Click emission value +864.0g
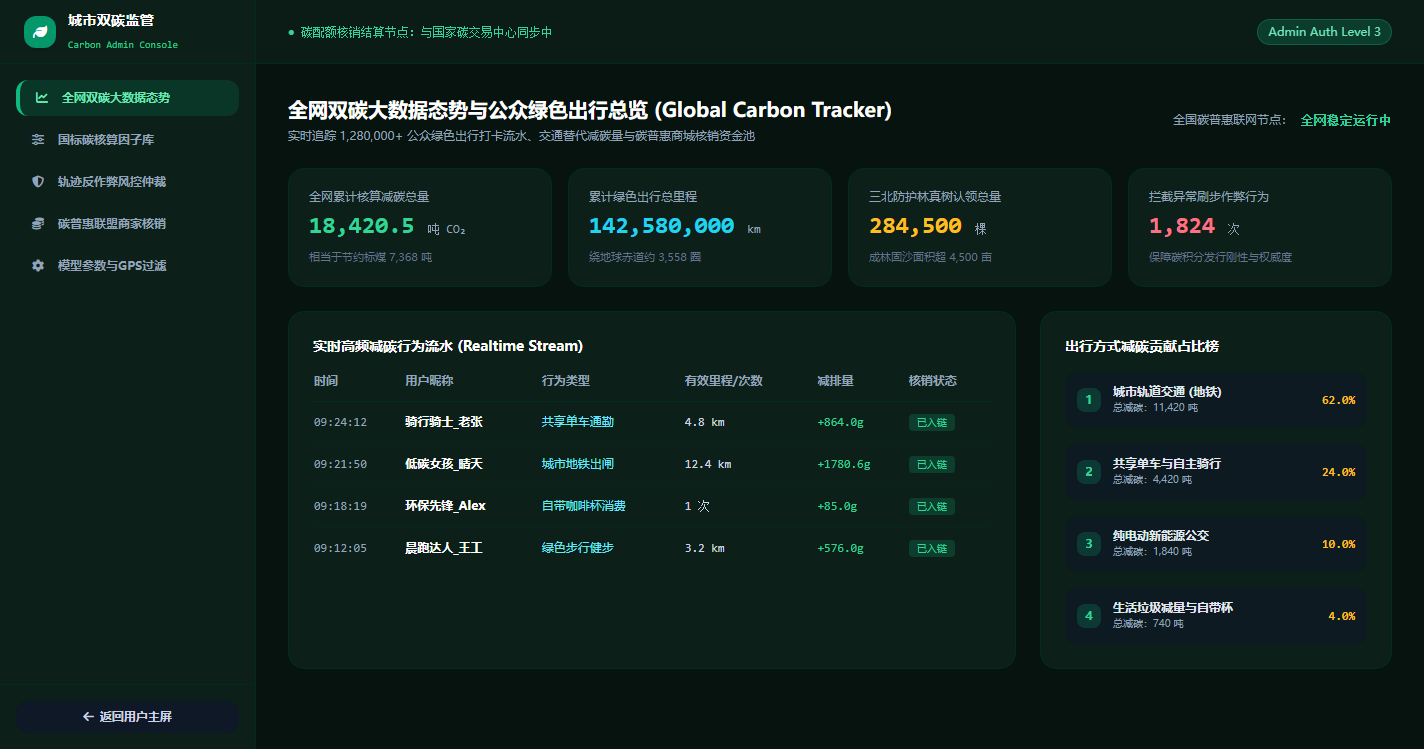The height and width of the screenshot is (749, 1424). pos(840,423)
